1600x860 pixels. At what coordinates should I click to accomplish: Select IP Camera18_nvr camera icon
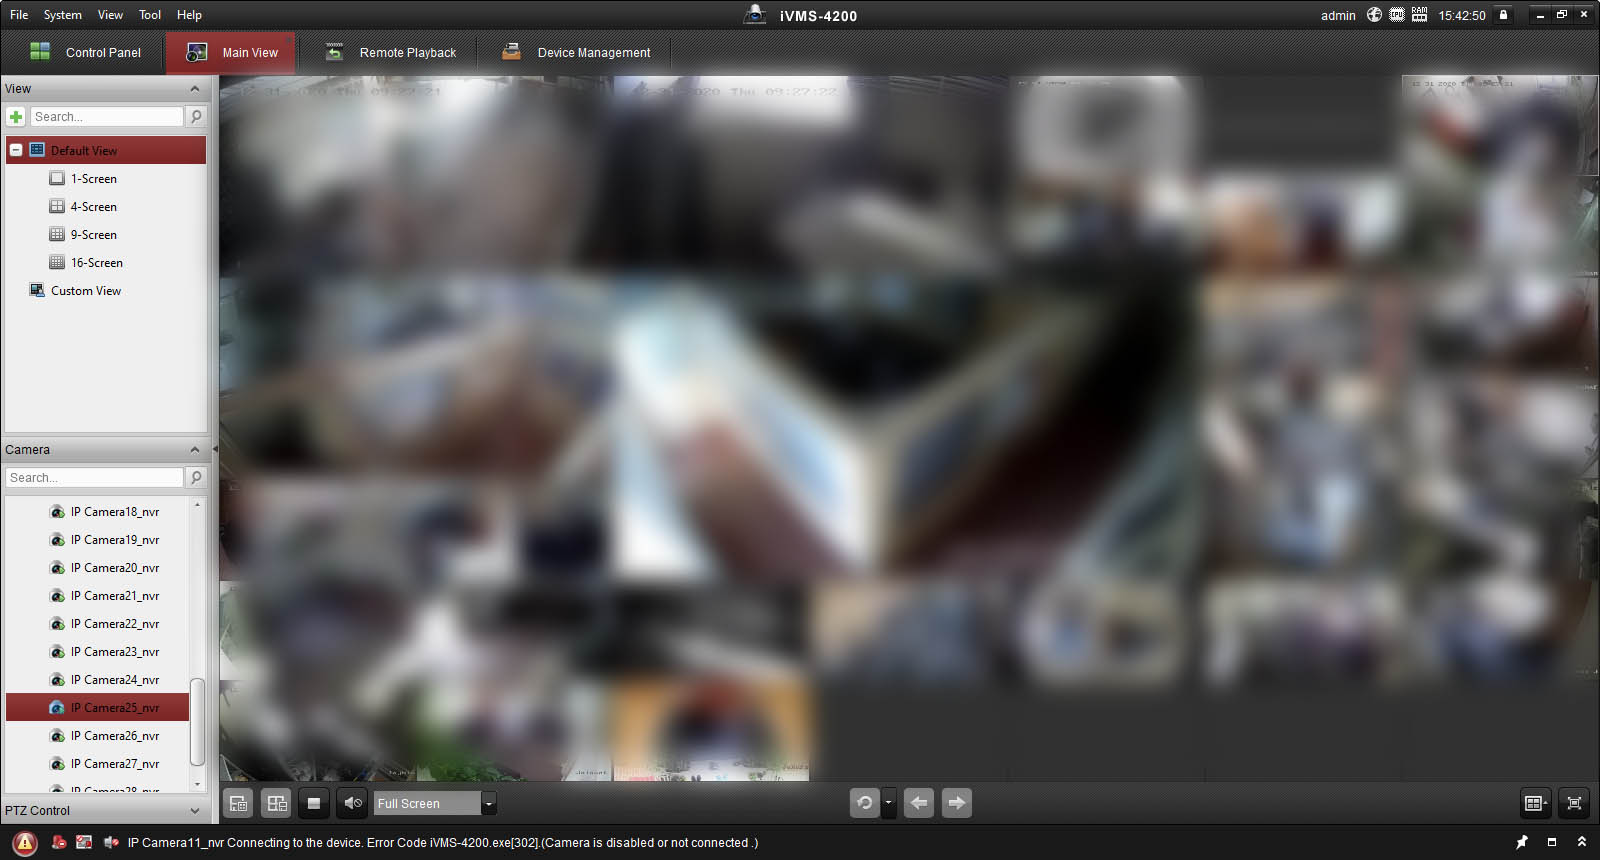(x=58, y=512)
